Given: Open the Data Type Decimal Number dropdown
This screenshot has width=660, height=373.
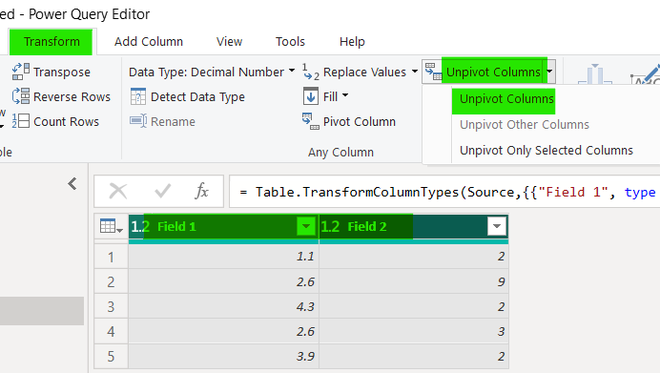Looking at the screenshot, I should pyautogui.click(x=212, y=72).
